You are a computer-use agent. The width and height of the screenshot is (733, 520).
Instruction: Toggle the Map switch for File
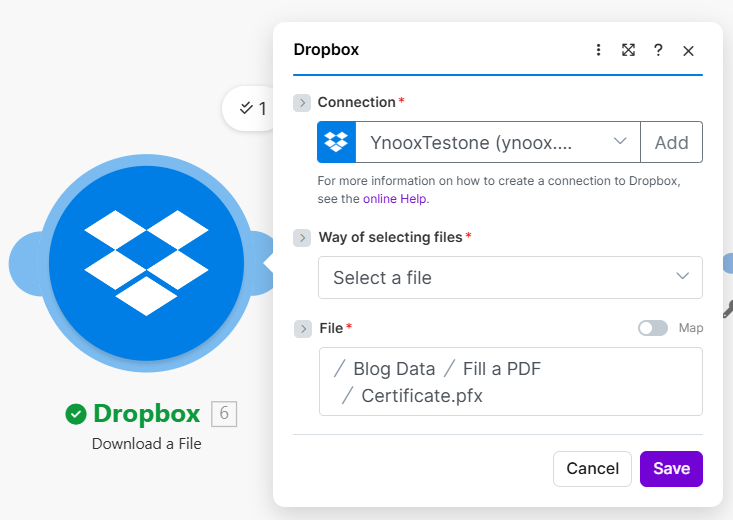[653, 328]
